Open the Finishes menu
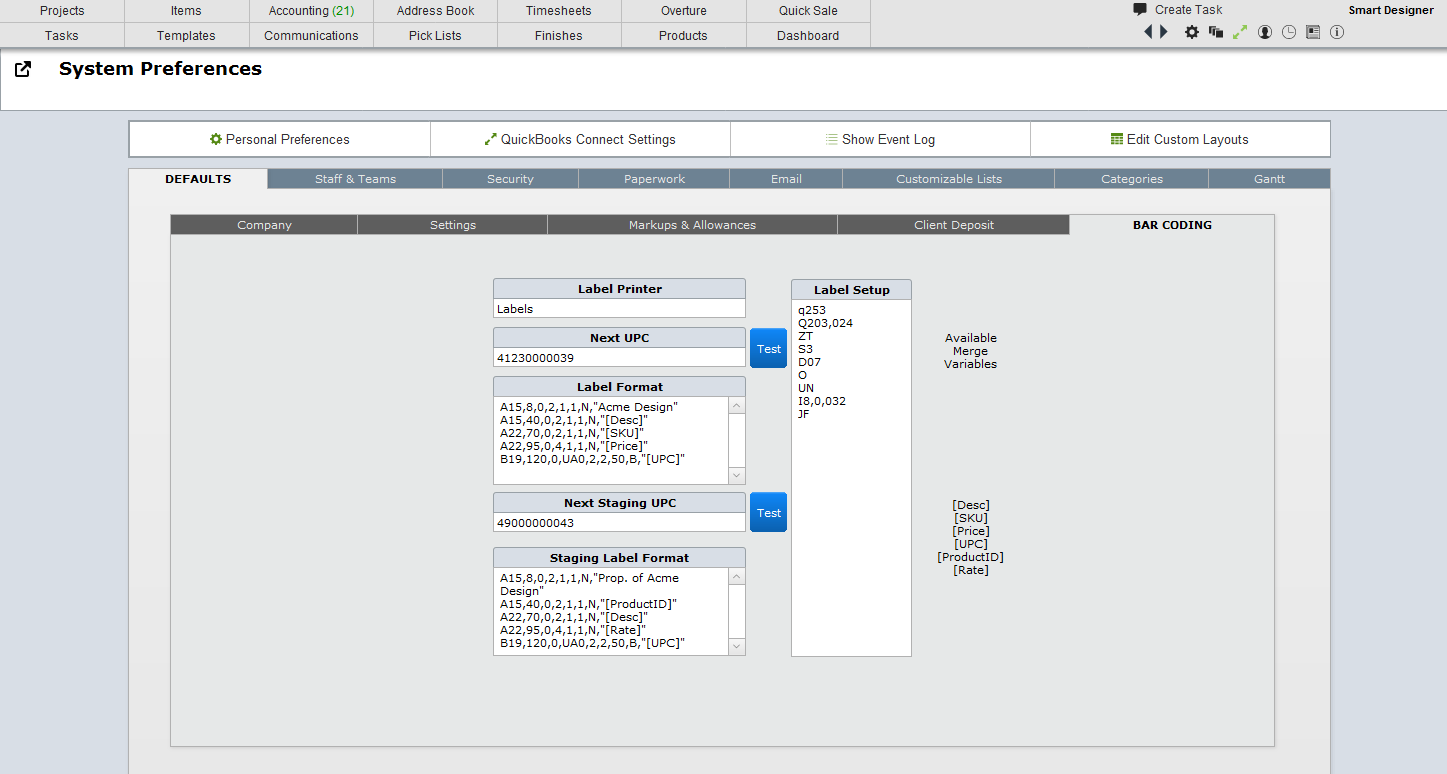Image resolution: width=1447 pixels, height=774 pixels. [x=559, y=35]
